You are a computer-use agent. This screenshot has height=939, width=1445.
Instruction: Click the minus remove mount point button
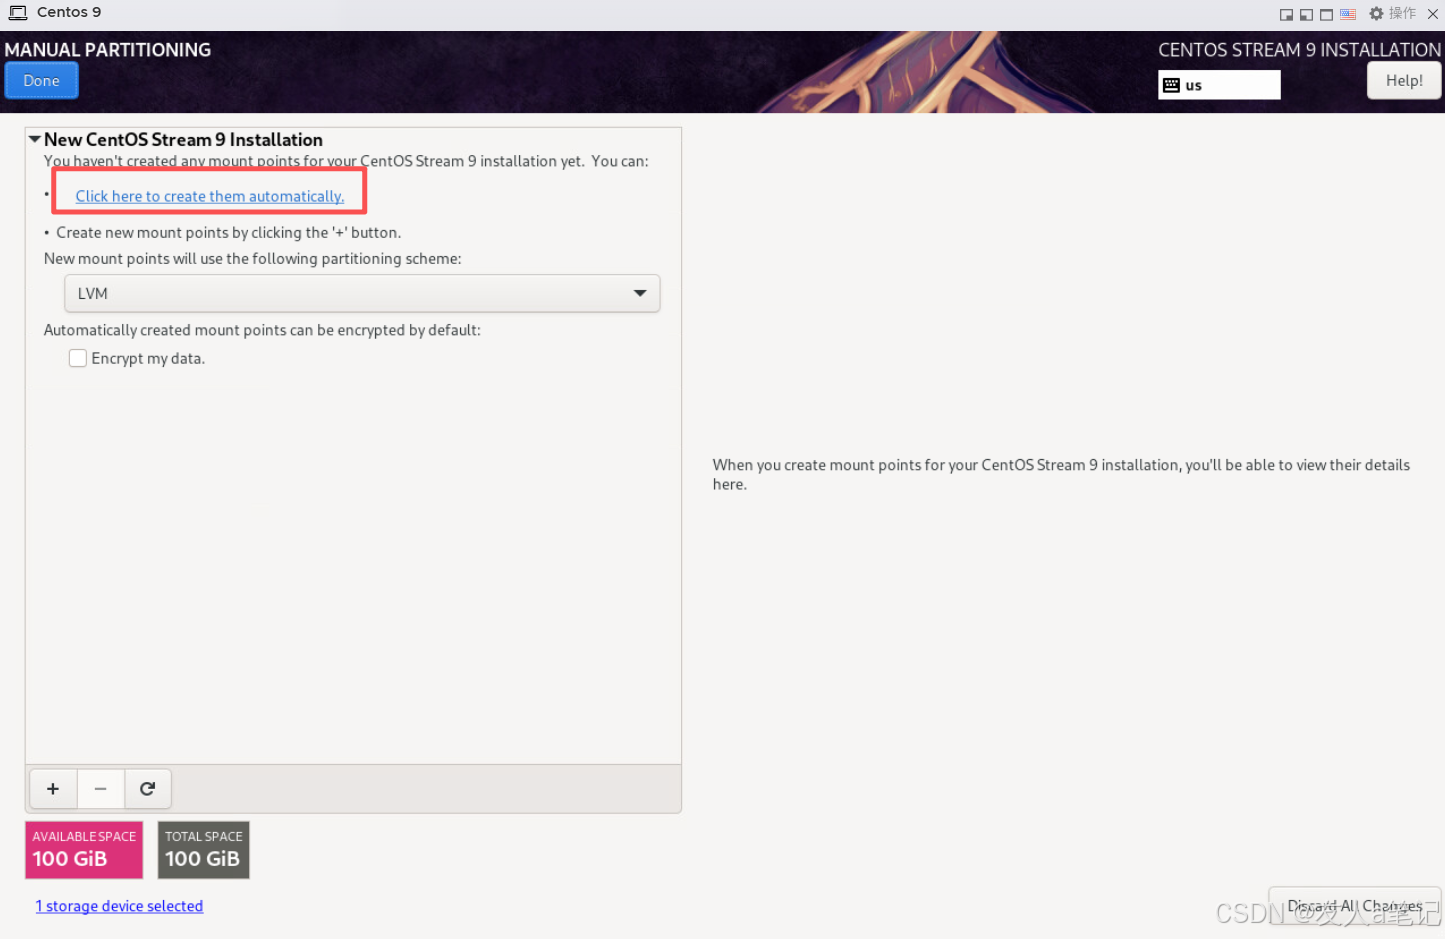coord(100,789)
